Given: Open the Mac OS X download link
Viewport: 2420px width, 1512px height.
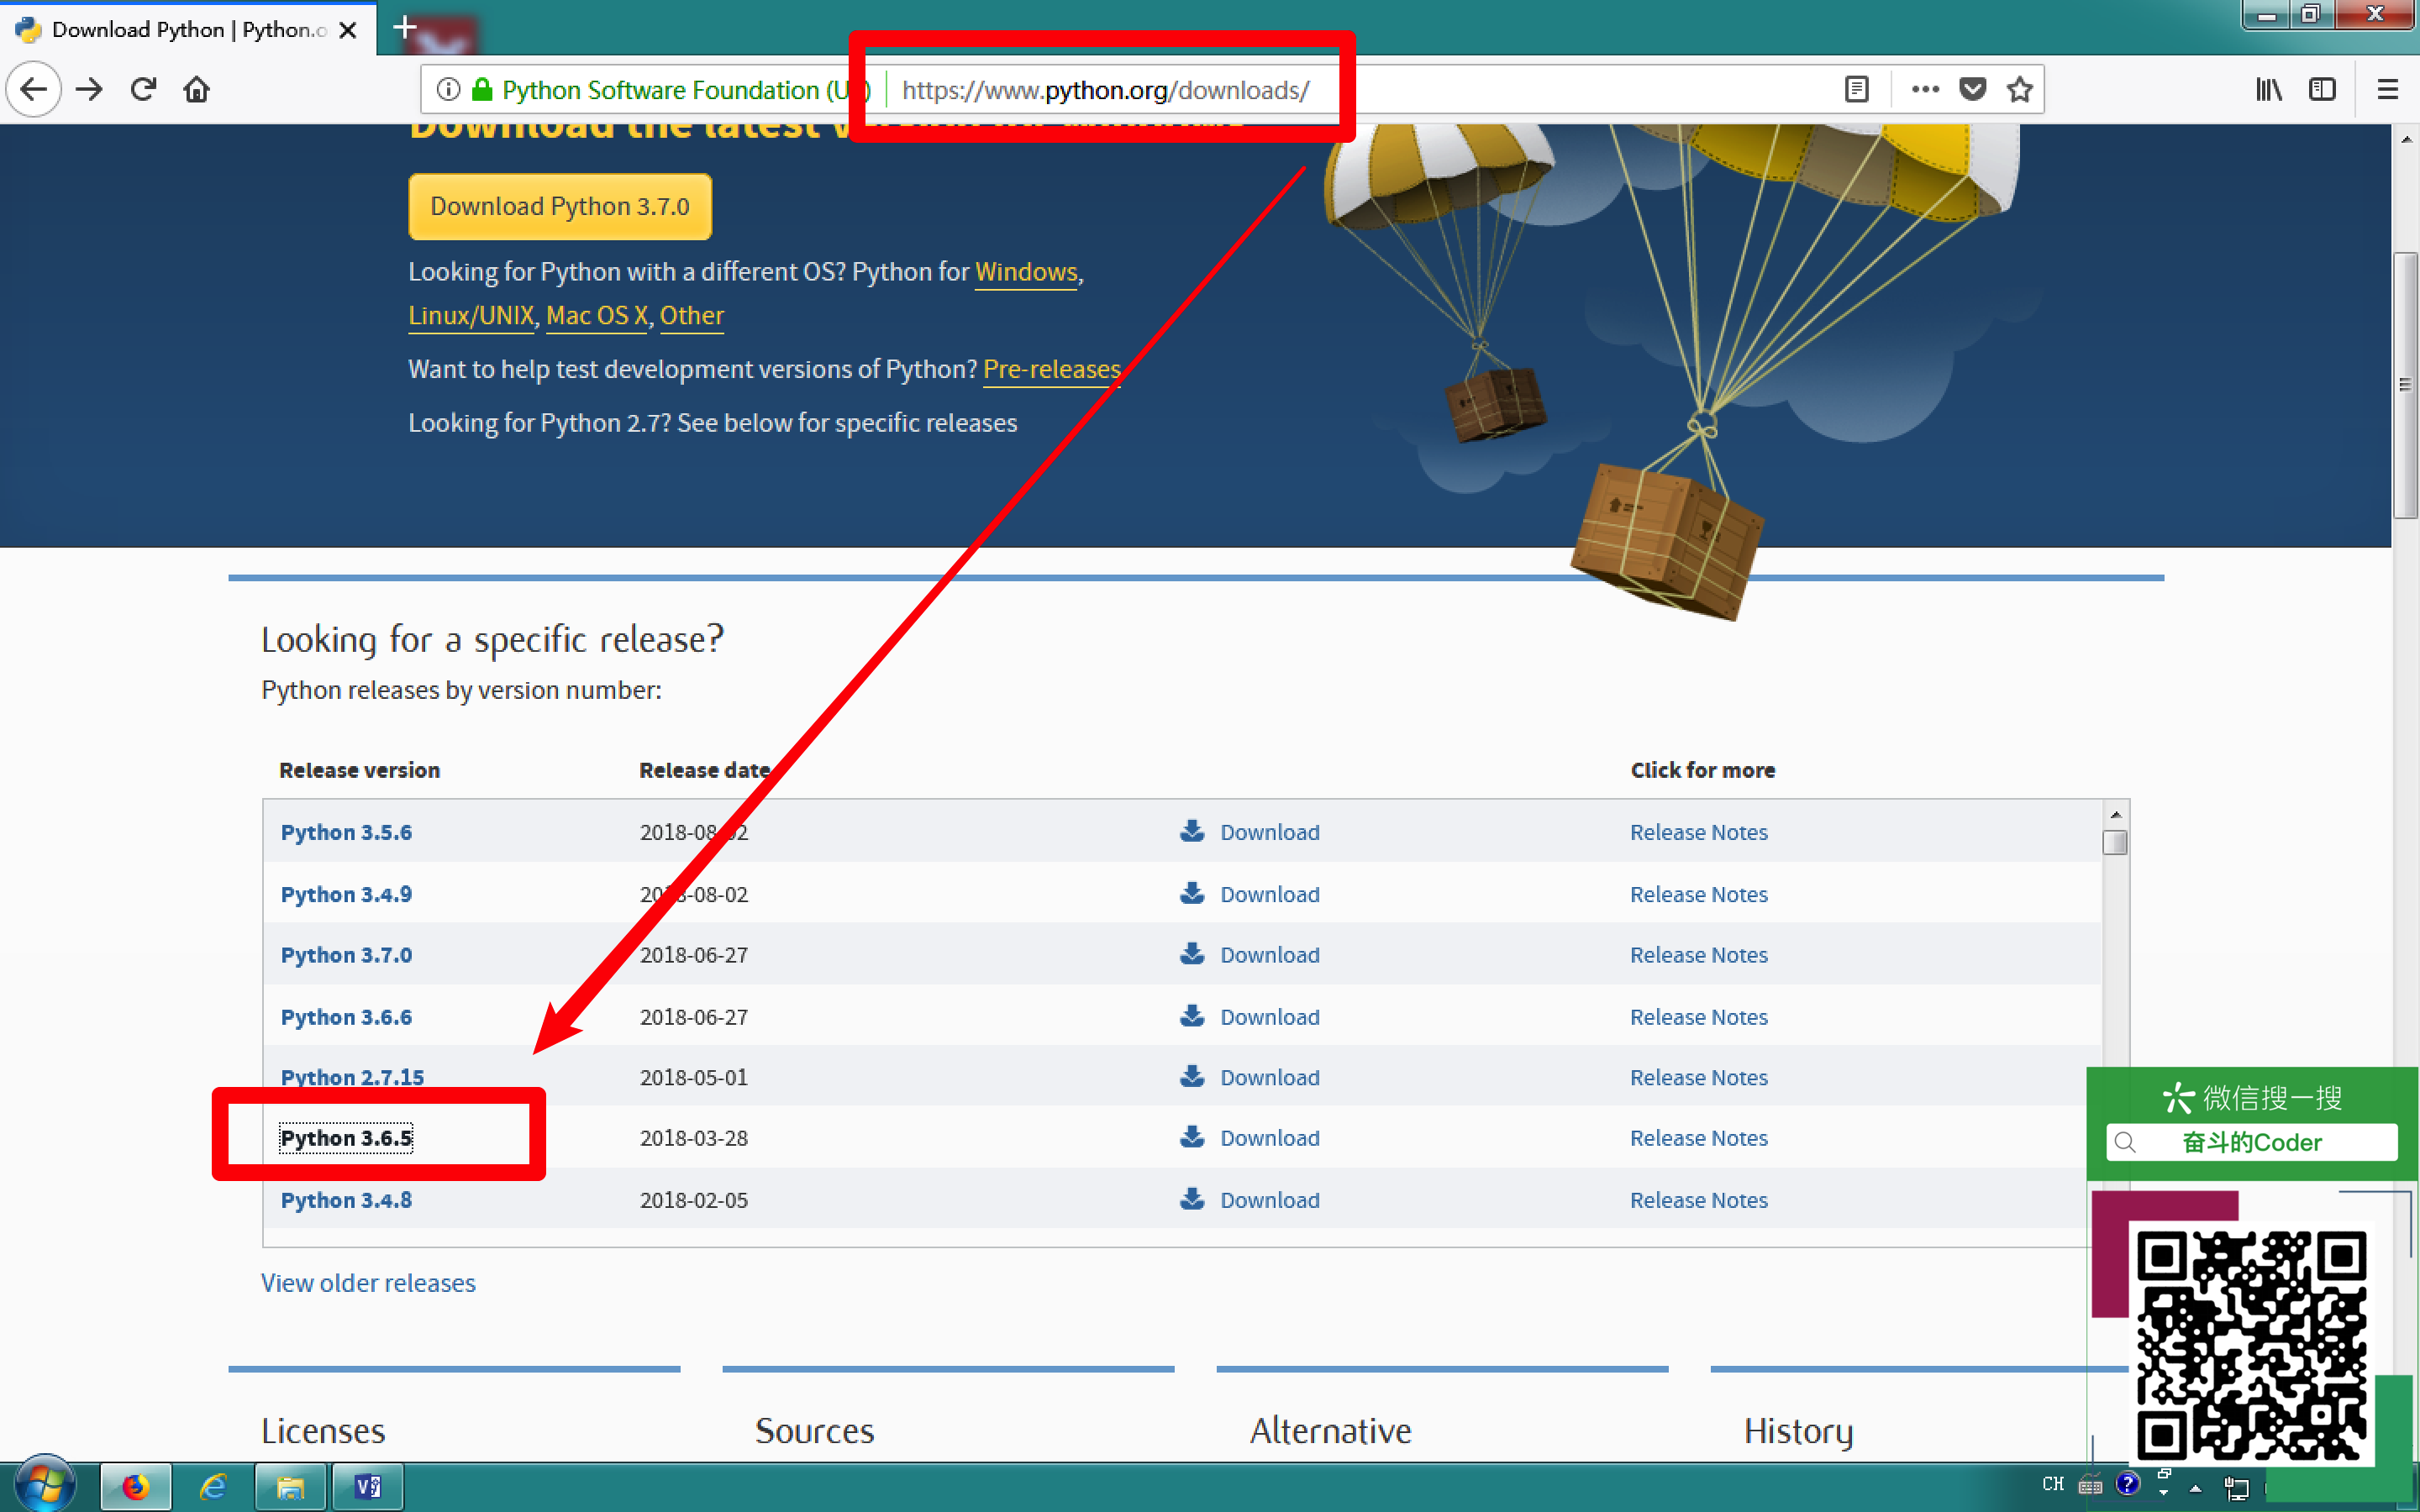Looking at the screenshot, I should 597,316.
